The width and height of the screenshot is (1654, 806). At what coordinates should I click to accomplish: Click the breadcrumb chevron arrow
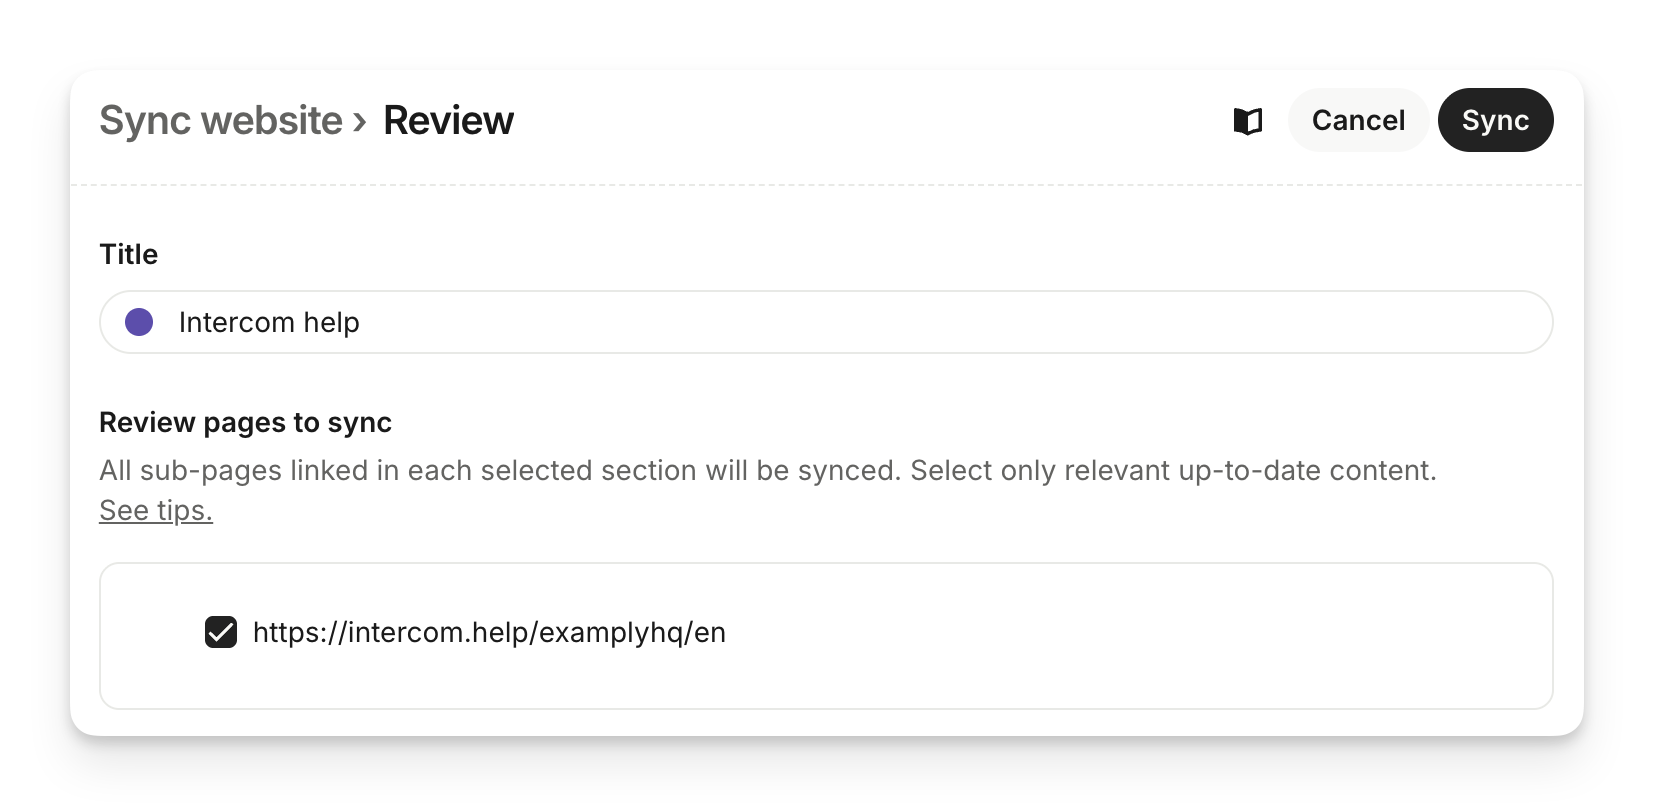coord(360,122)
